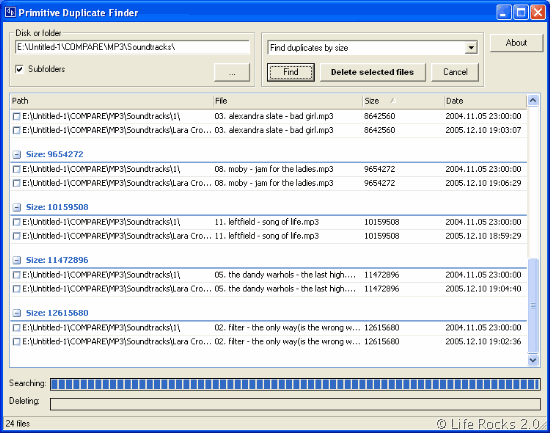Click the Searching progress bar
Screen dimensions: 550x433
pyautogui.click(x=295, y=384)
